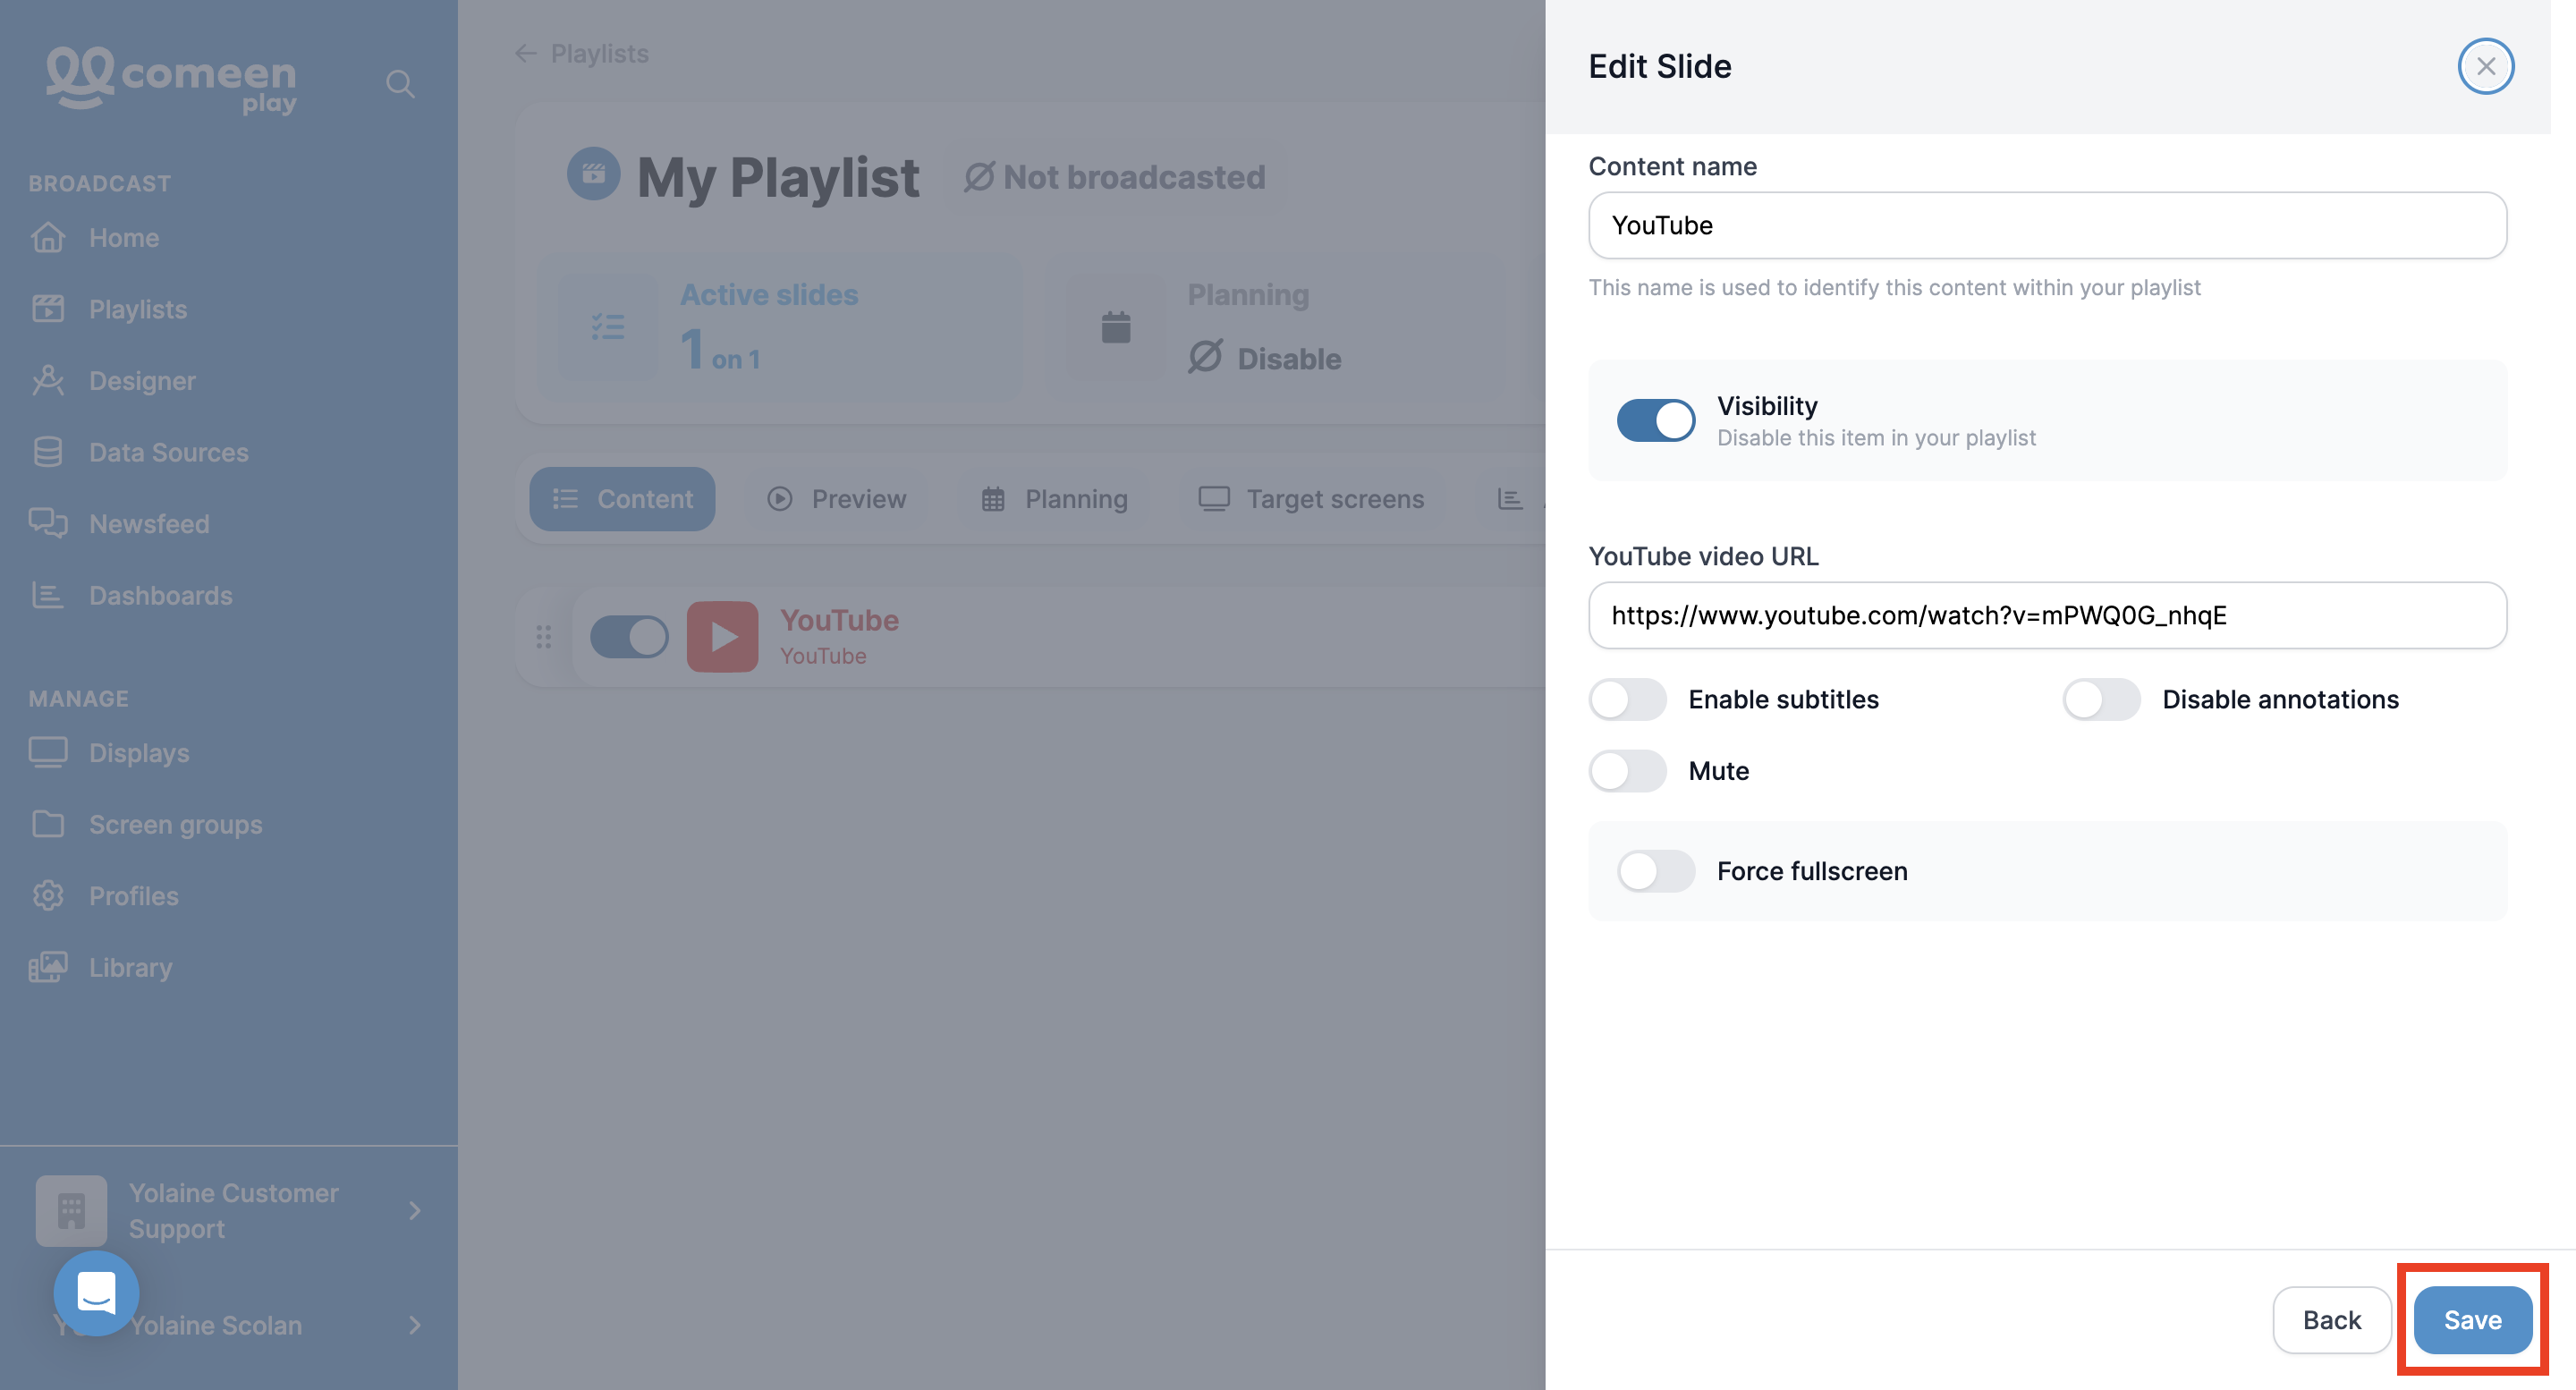Open the chat support bubble
Screen dimensions: 2576x1390
coord(96,1293)
